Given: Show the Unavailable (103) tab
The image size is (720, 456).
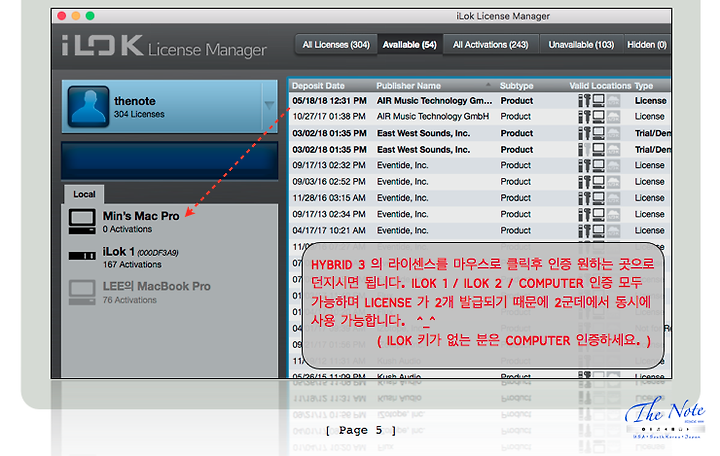Looking at the screenshot, I should point(581,45).
